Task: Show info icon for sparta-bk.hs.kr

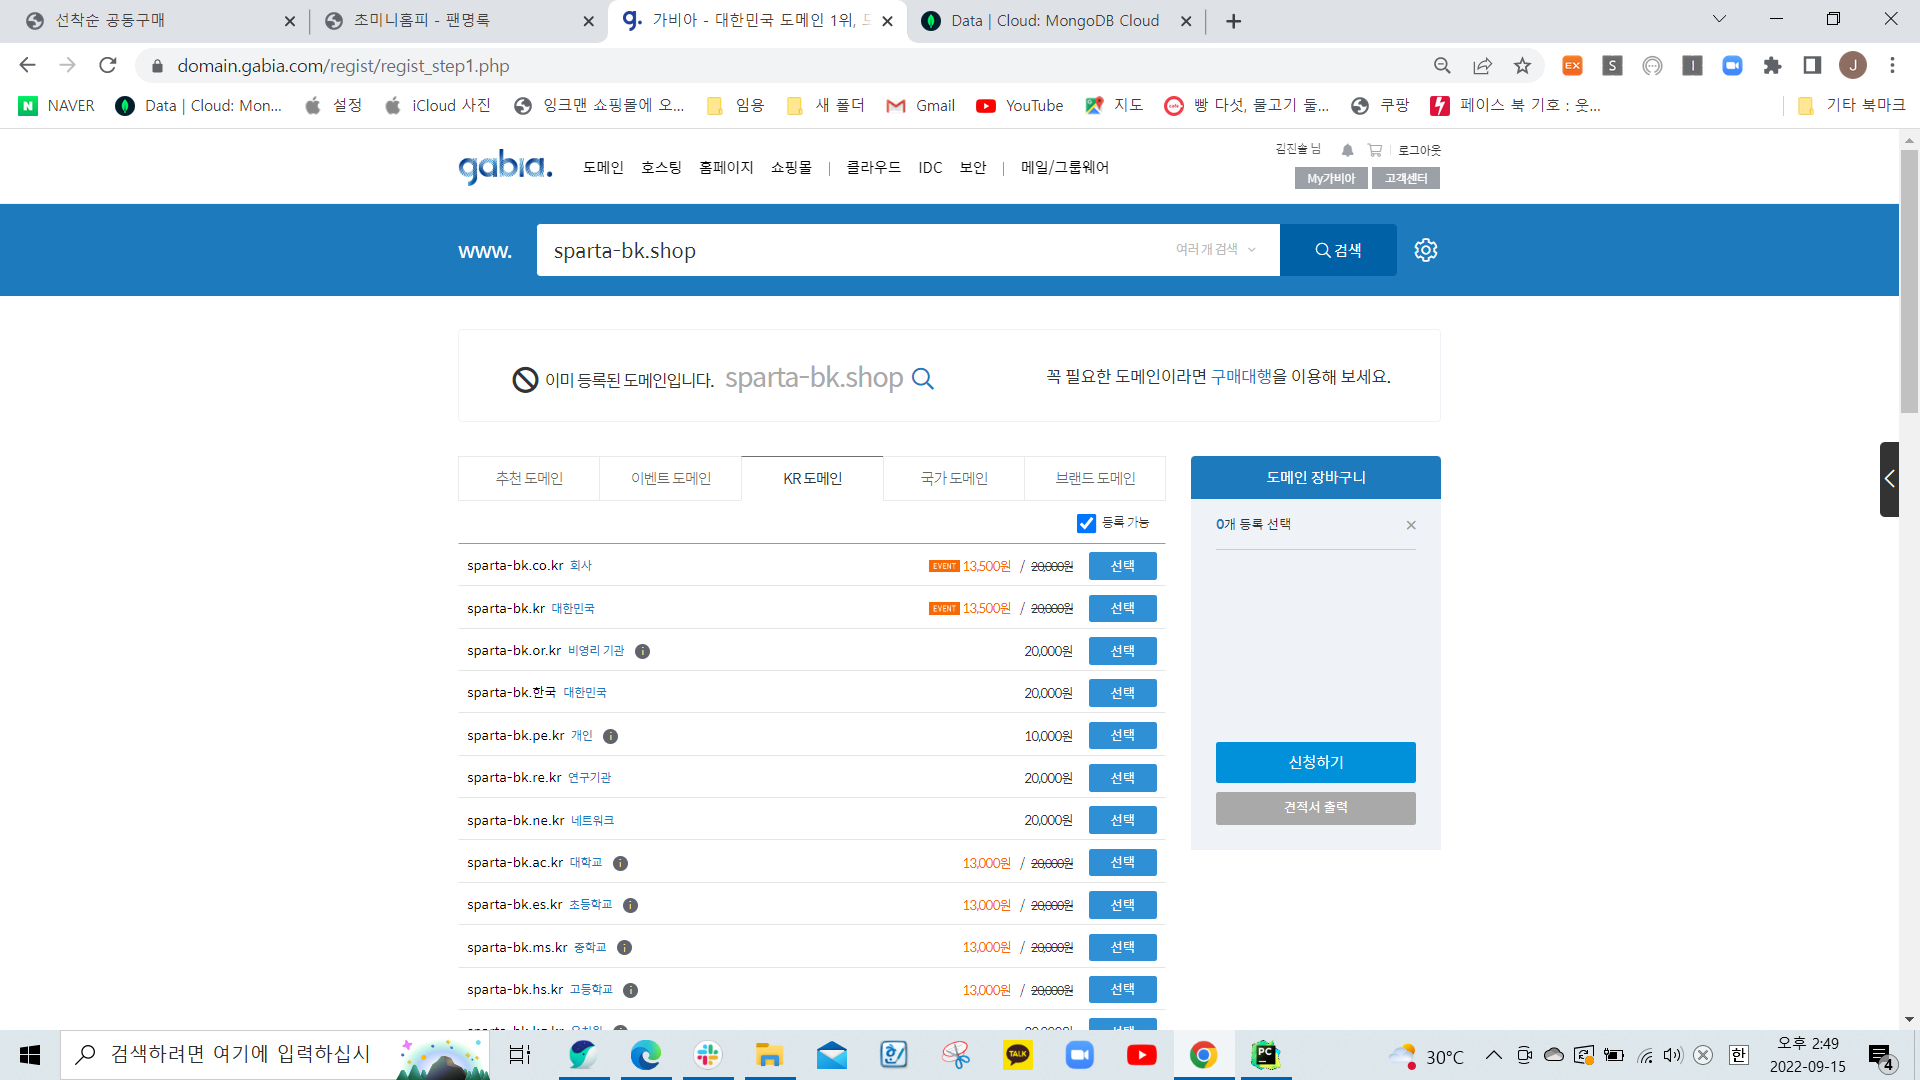Action: [x=631, y=991]
